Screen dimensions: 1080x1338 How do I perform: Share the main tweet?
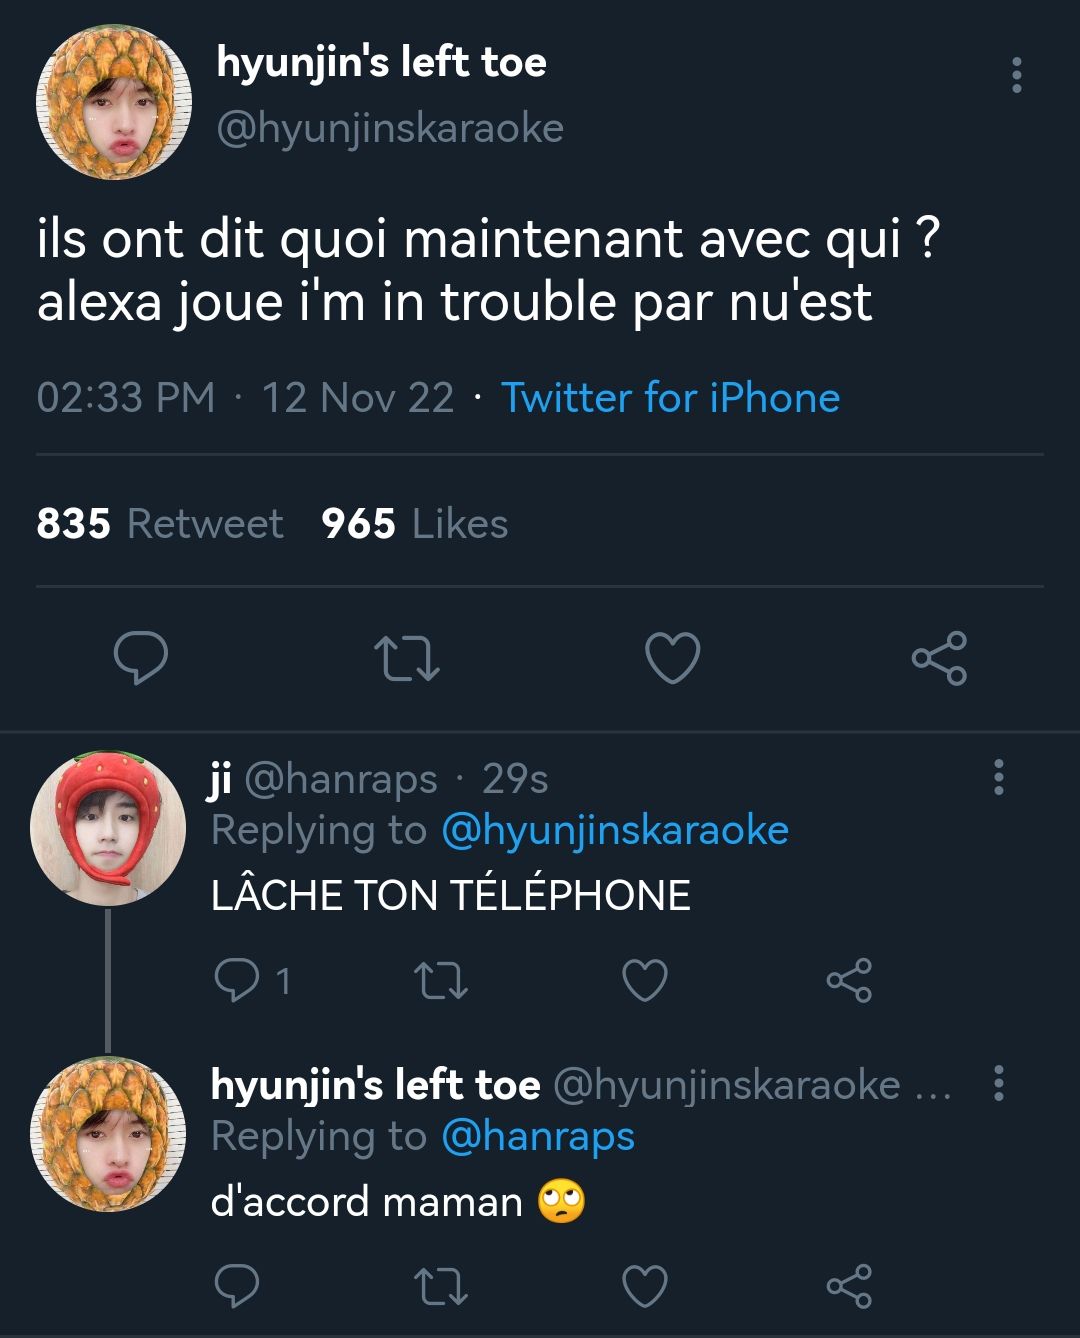point(939,658)
